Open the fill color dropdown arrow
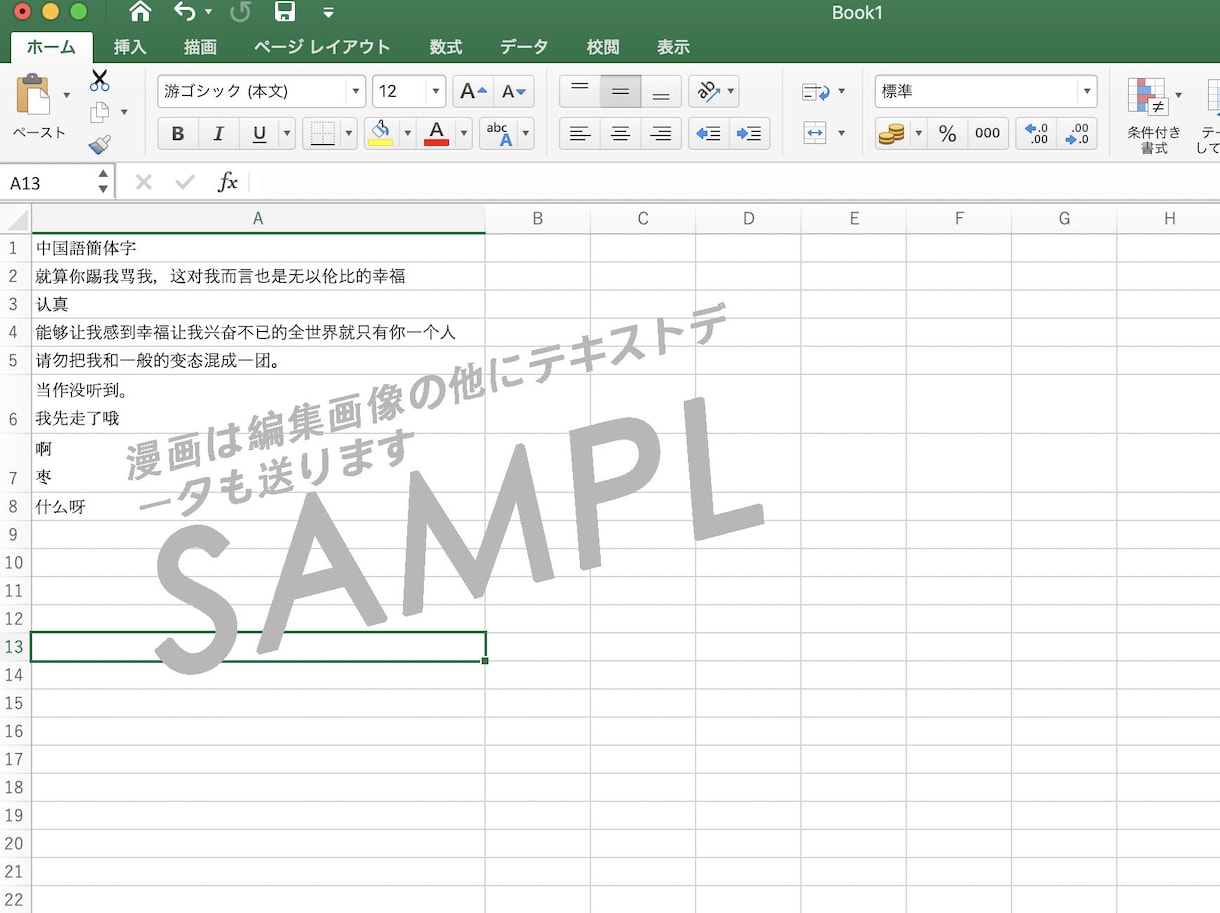 [407, 133]
